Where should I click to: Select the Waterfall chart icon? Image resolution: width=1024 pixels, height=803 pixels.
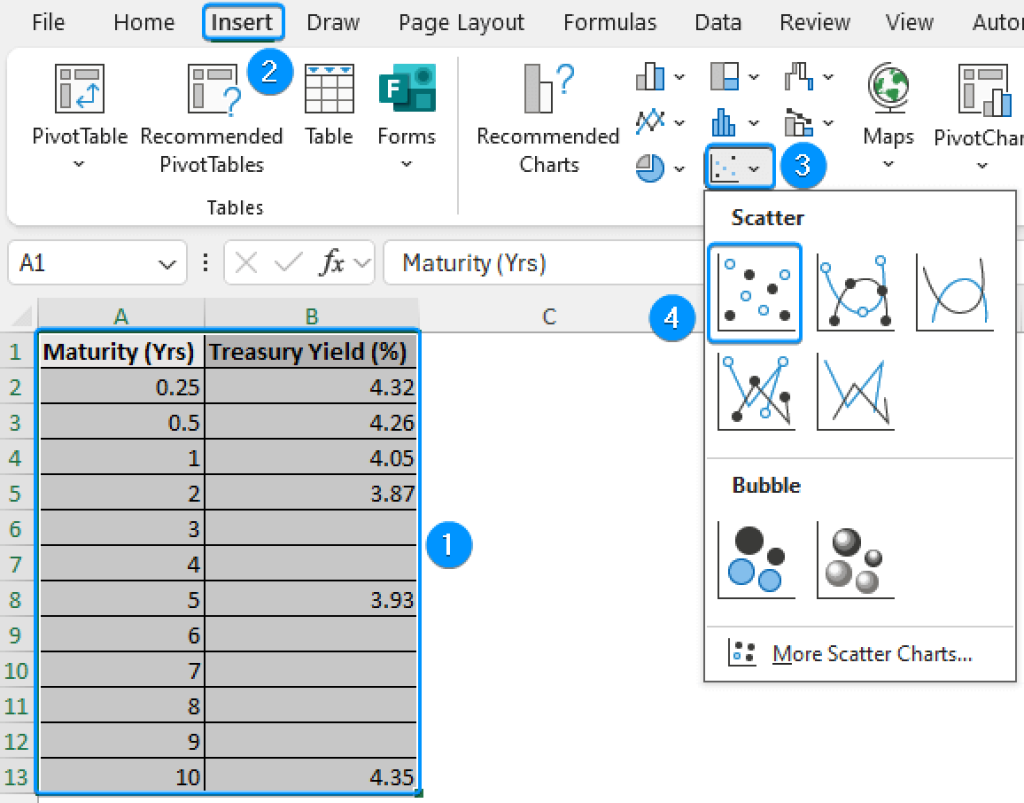(x=798, y=76)
